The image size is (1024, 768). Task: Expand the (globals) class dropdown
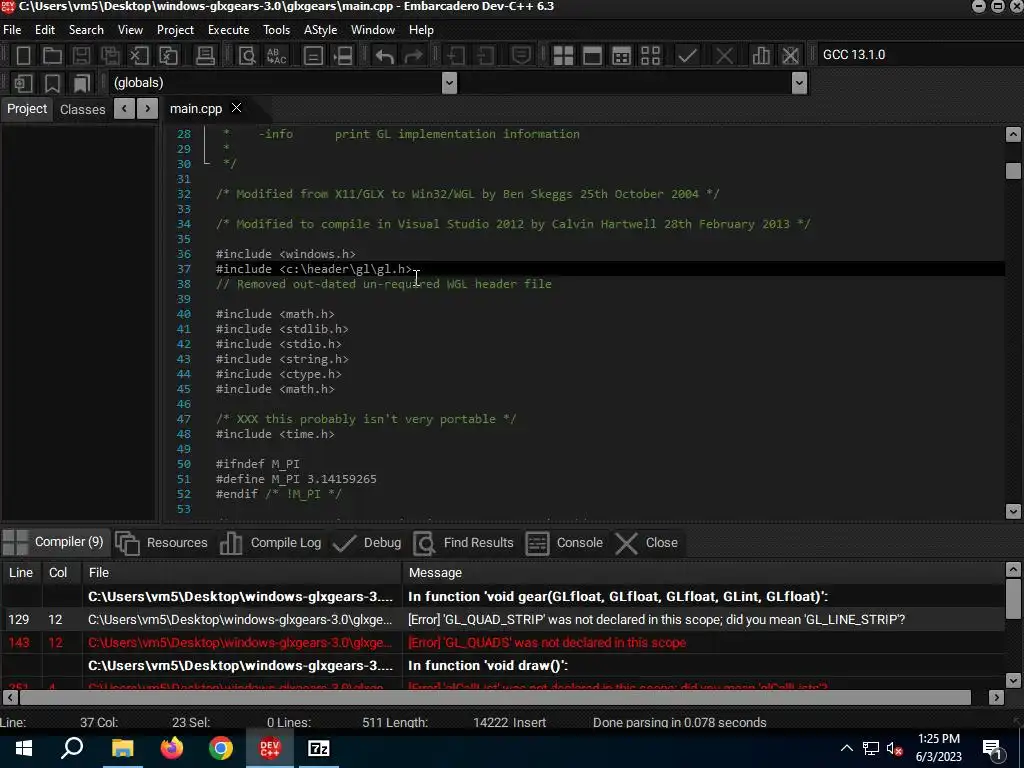pos(449,83)
